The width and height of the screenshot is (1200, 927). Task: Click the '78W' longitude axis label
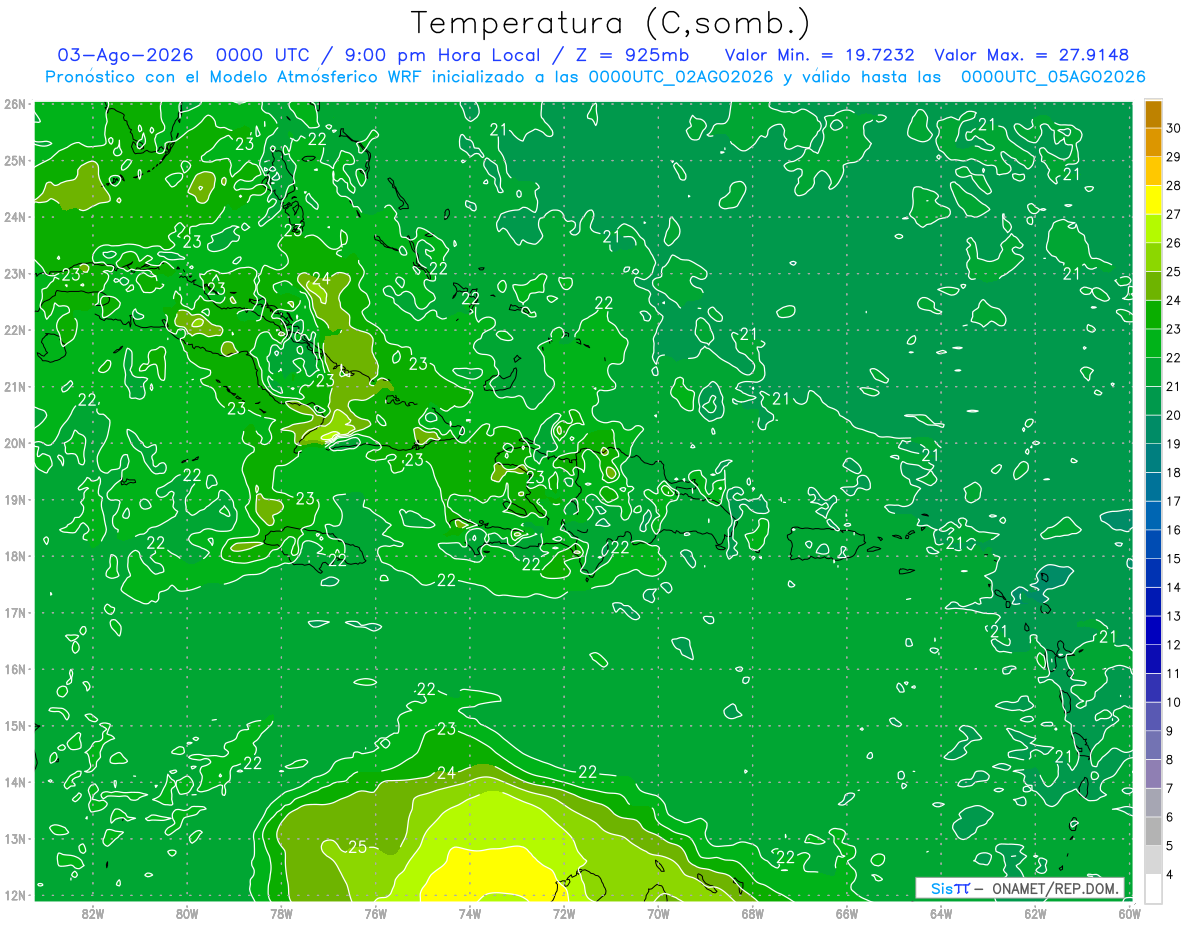281,912
